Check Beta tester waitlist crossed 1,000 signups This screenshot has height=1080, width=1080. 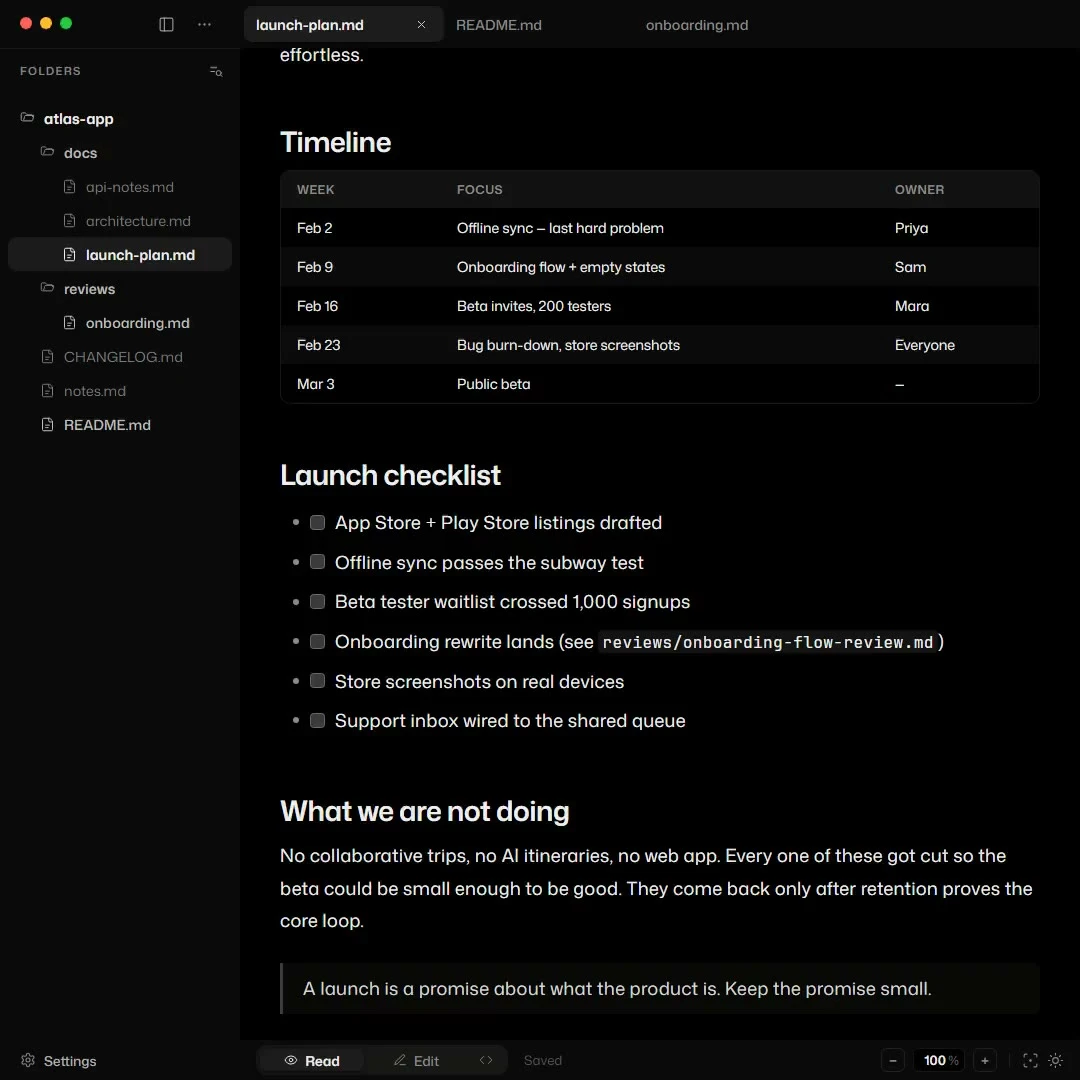(318, 602)
